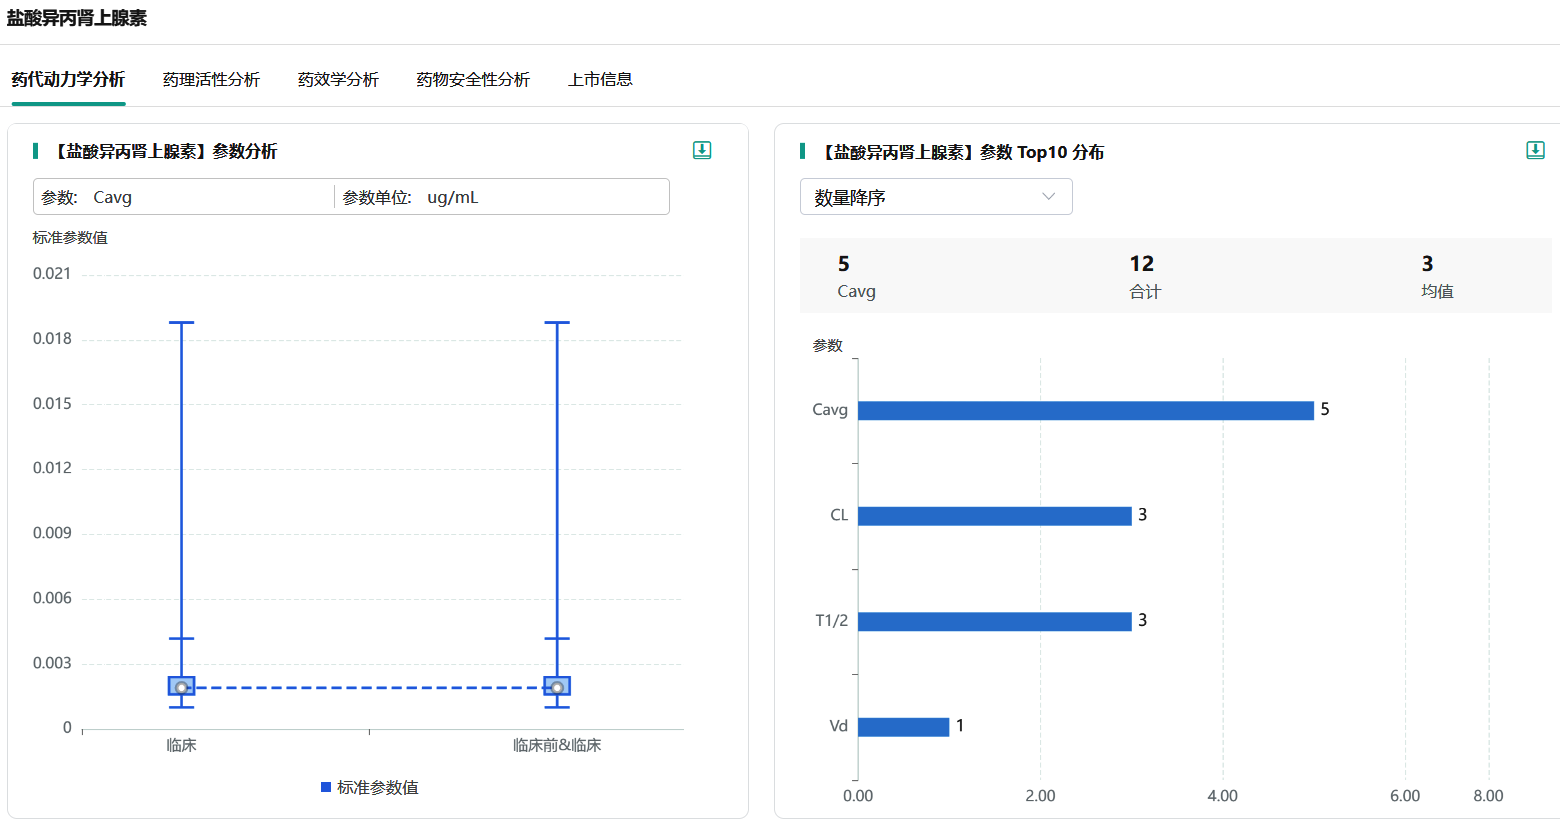Click the dropdown chevron arrow for sorting

pyautogui.click(x=1048, y=197)
